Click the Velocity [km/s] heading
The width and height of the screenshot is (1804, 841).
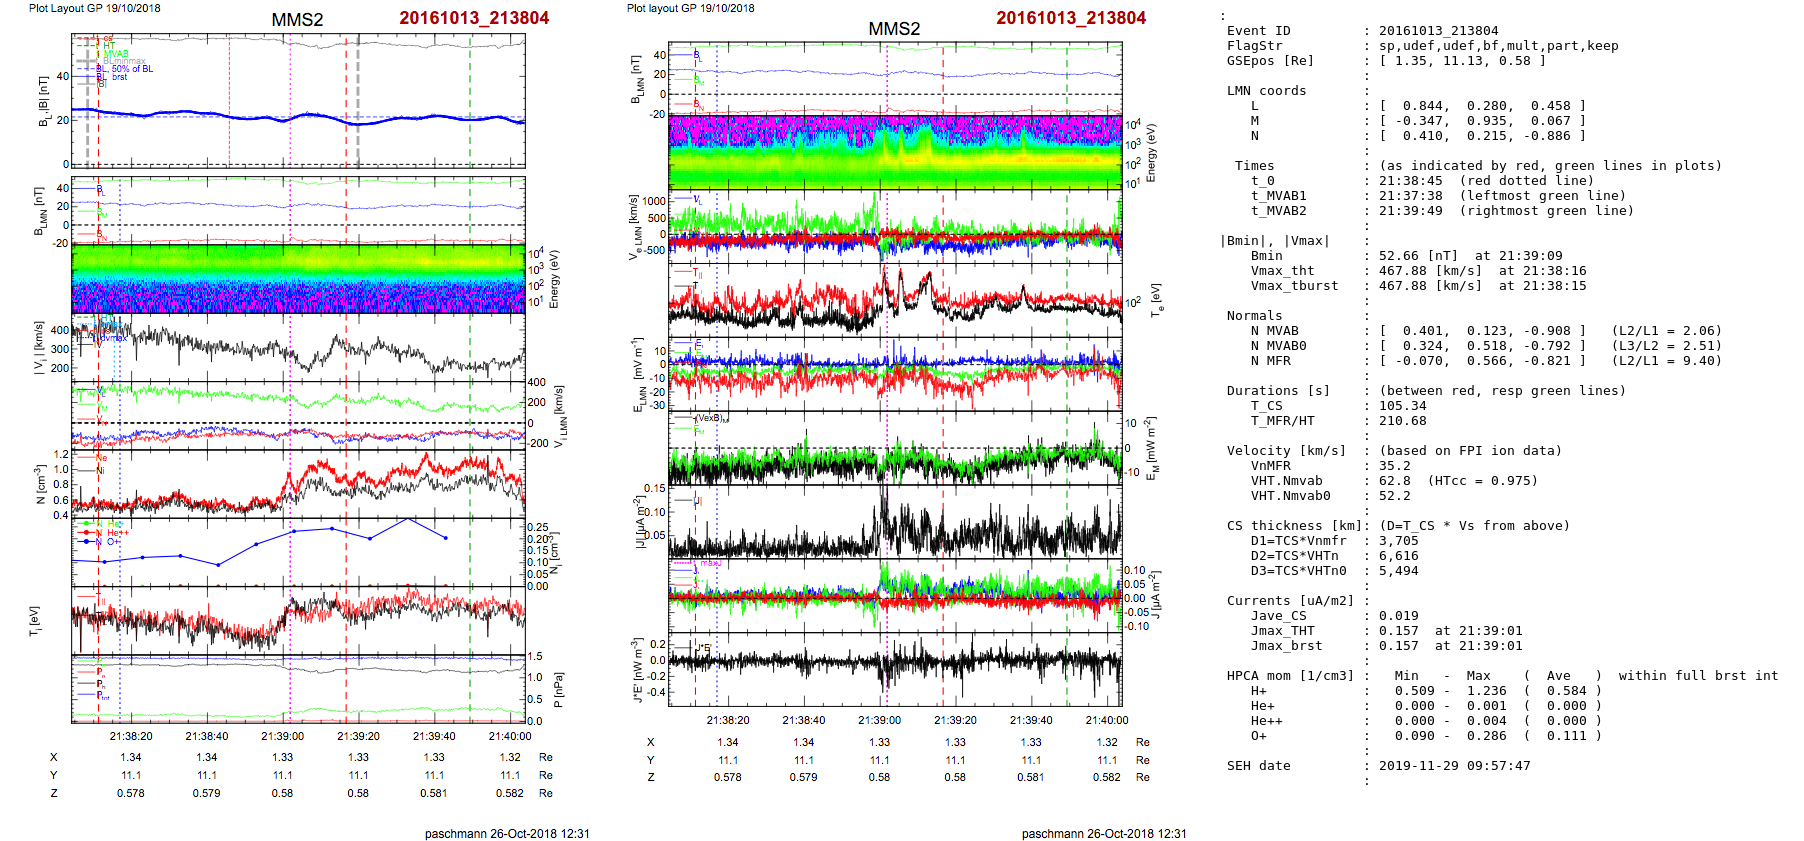tap(1286, 451)
